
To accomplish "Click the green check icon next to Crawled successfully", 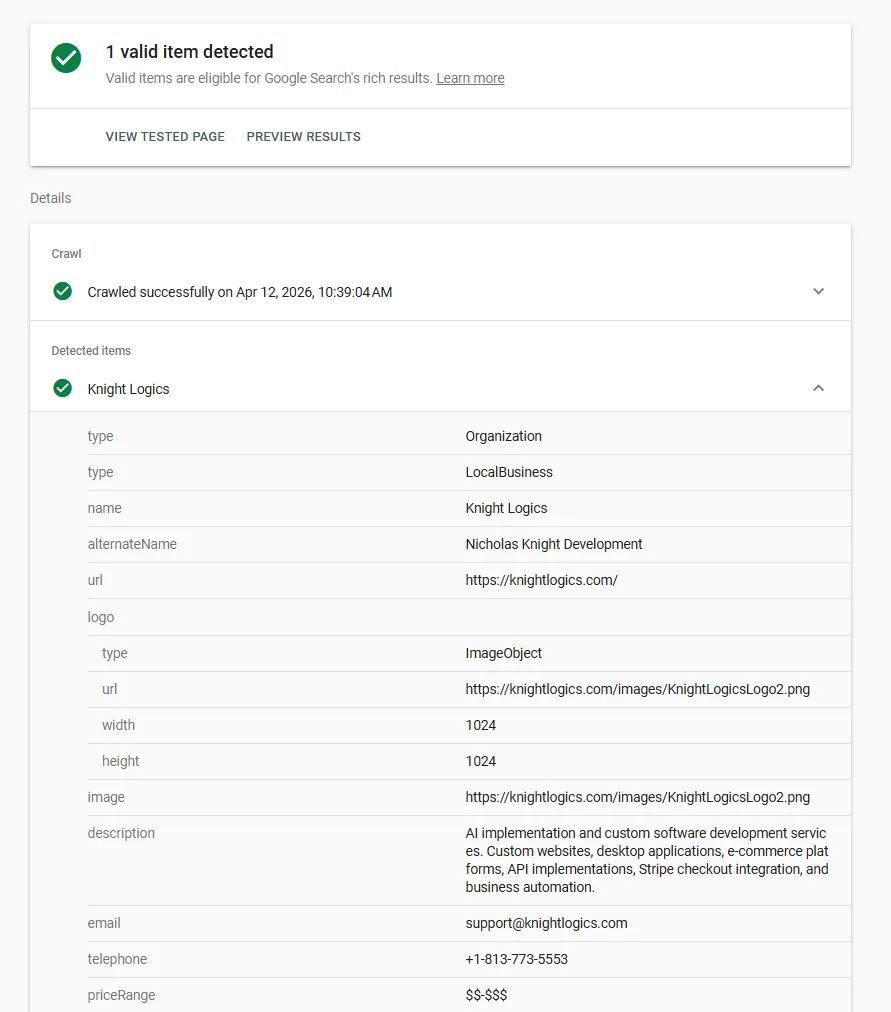I will [x=63, y=291].
